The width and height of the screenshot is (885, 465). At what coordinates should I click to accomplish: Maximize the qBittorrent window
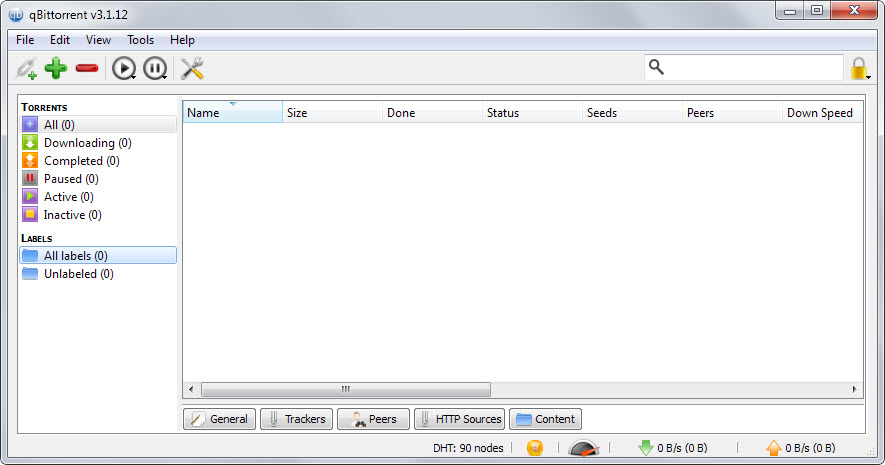pos(817,11)
